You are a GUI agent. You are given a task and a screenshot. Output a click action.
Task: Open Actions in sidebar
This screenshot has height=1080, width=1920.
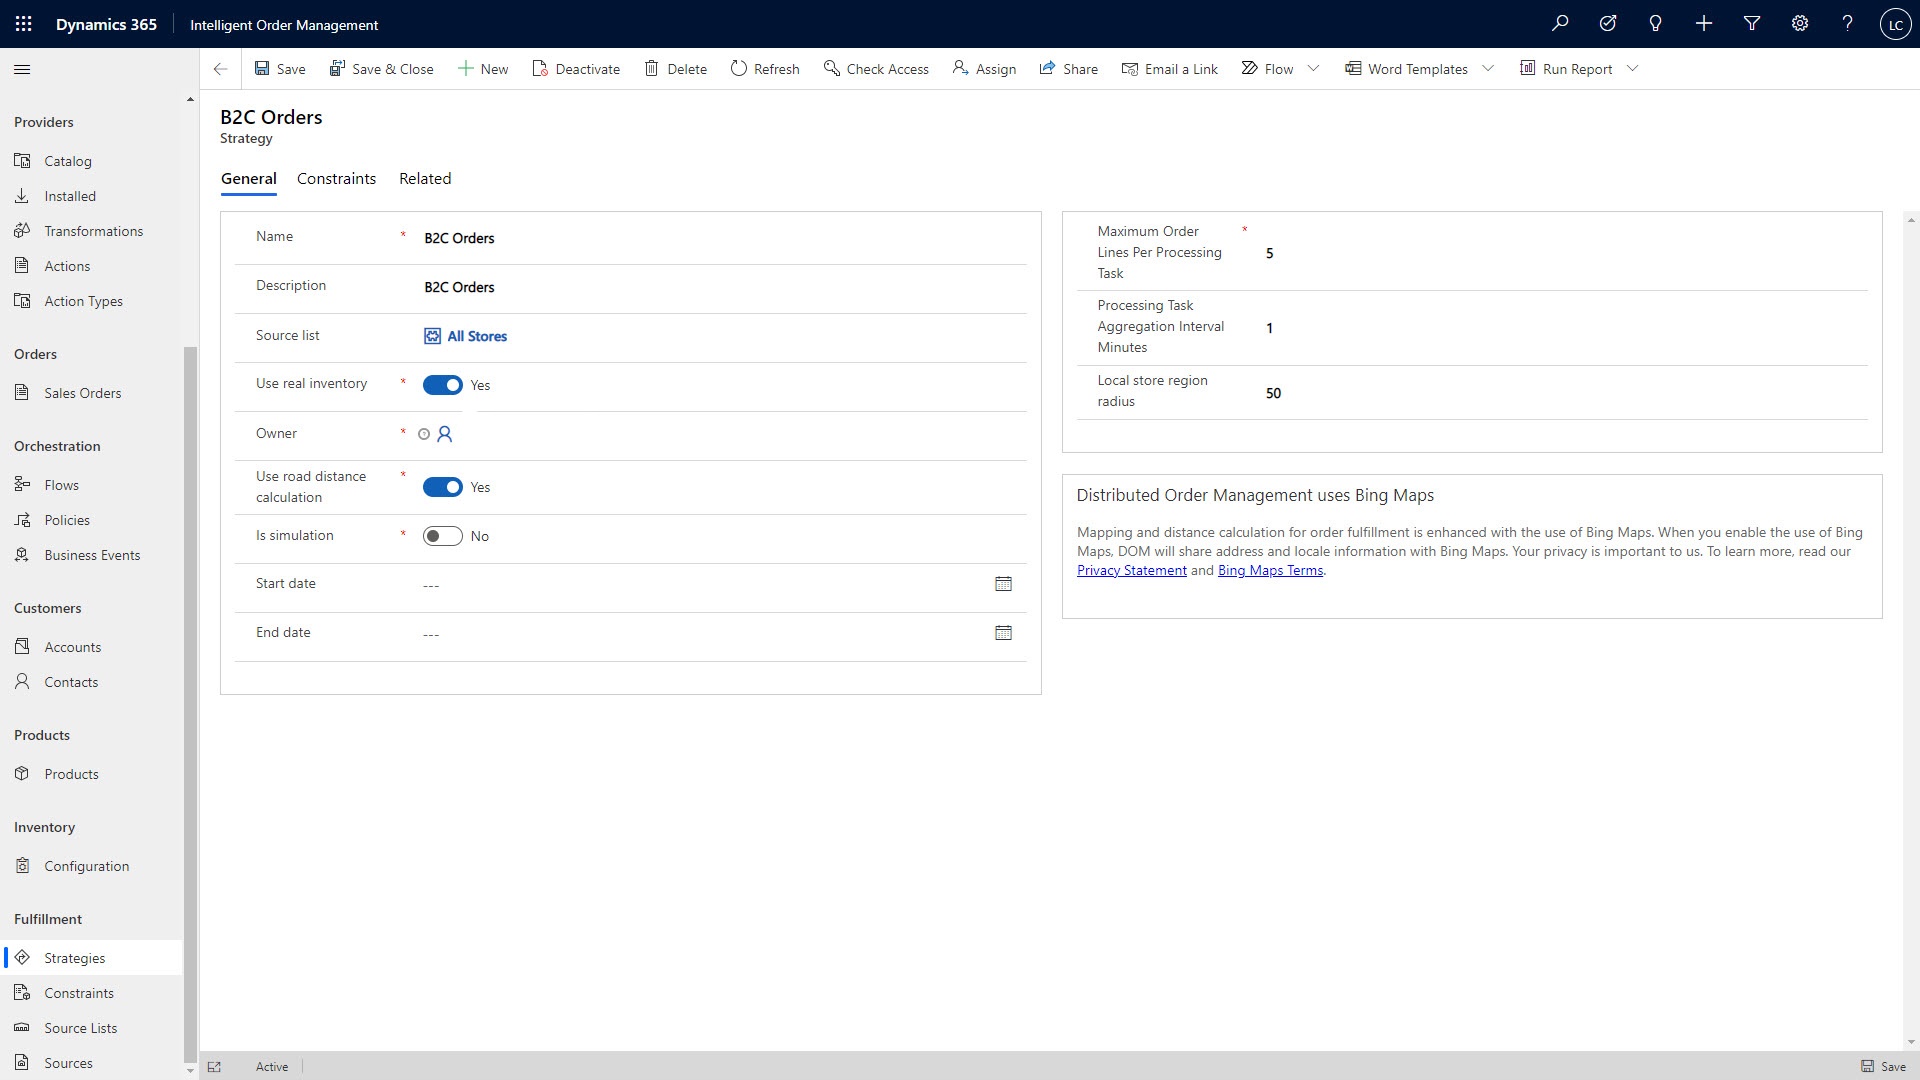pos(92,266)
